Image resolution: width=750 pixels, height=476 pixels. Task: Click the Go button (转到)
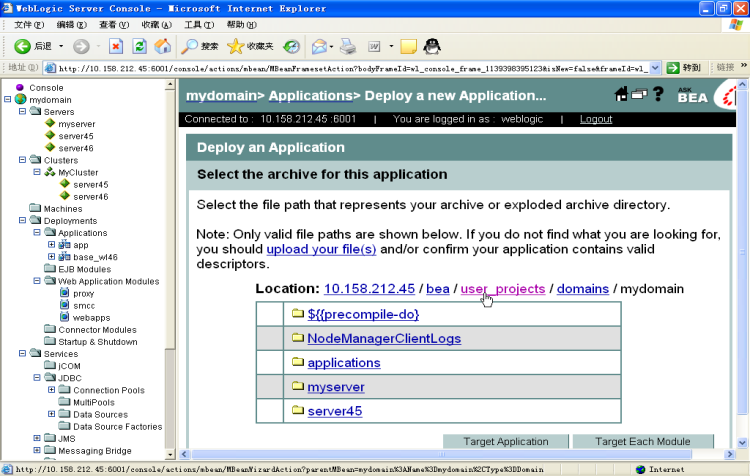[x=684, y=68]
